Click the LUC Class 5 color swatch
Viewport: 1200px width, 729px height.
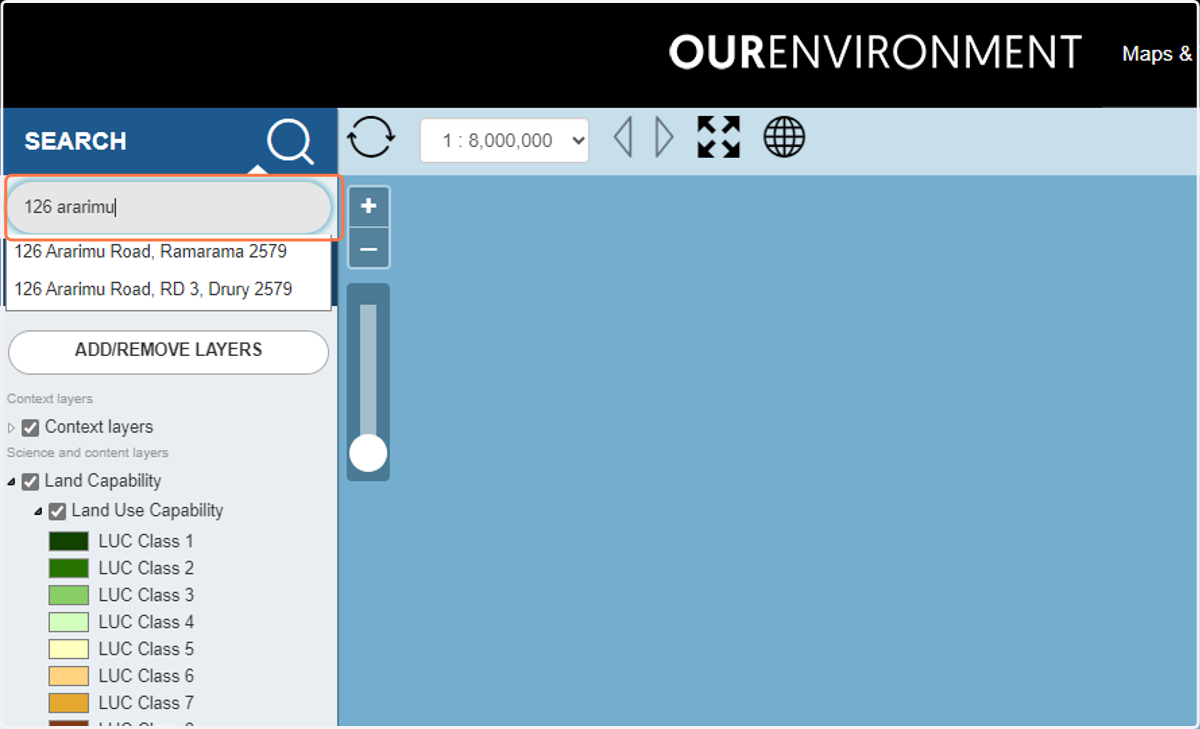69,649
